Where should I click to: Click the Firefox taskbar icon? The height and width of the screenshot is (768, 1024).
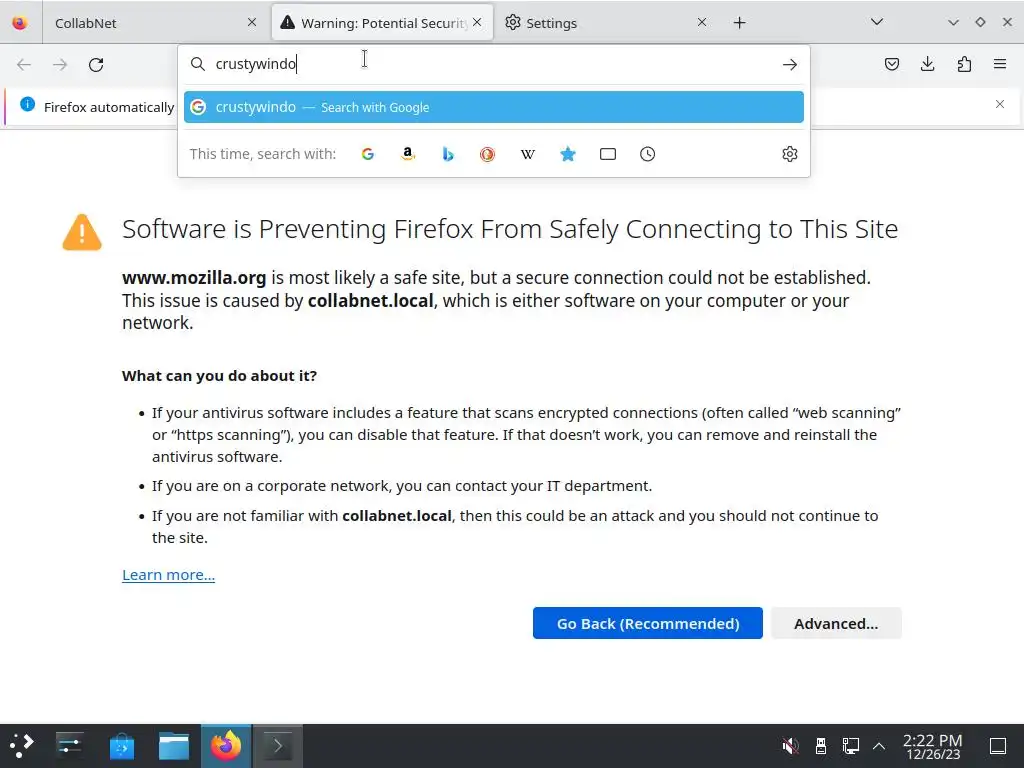coord(226,746)
